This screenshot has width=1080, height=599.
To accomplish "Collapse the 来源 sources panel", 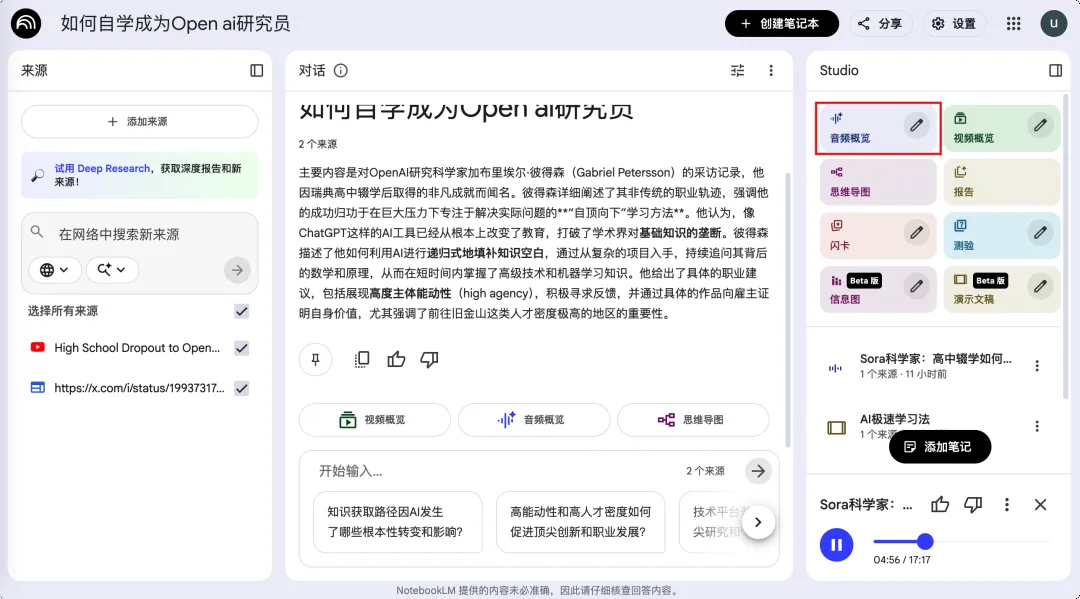I will [256, 70].
